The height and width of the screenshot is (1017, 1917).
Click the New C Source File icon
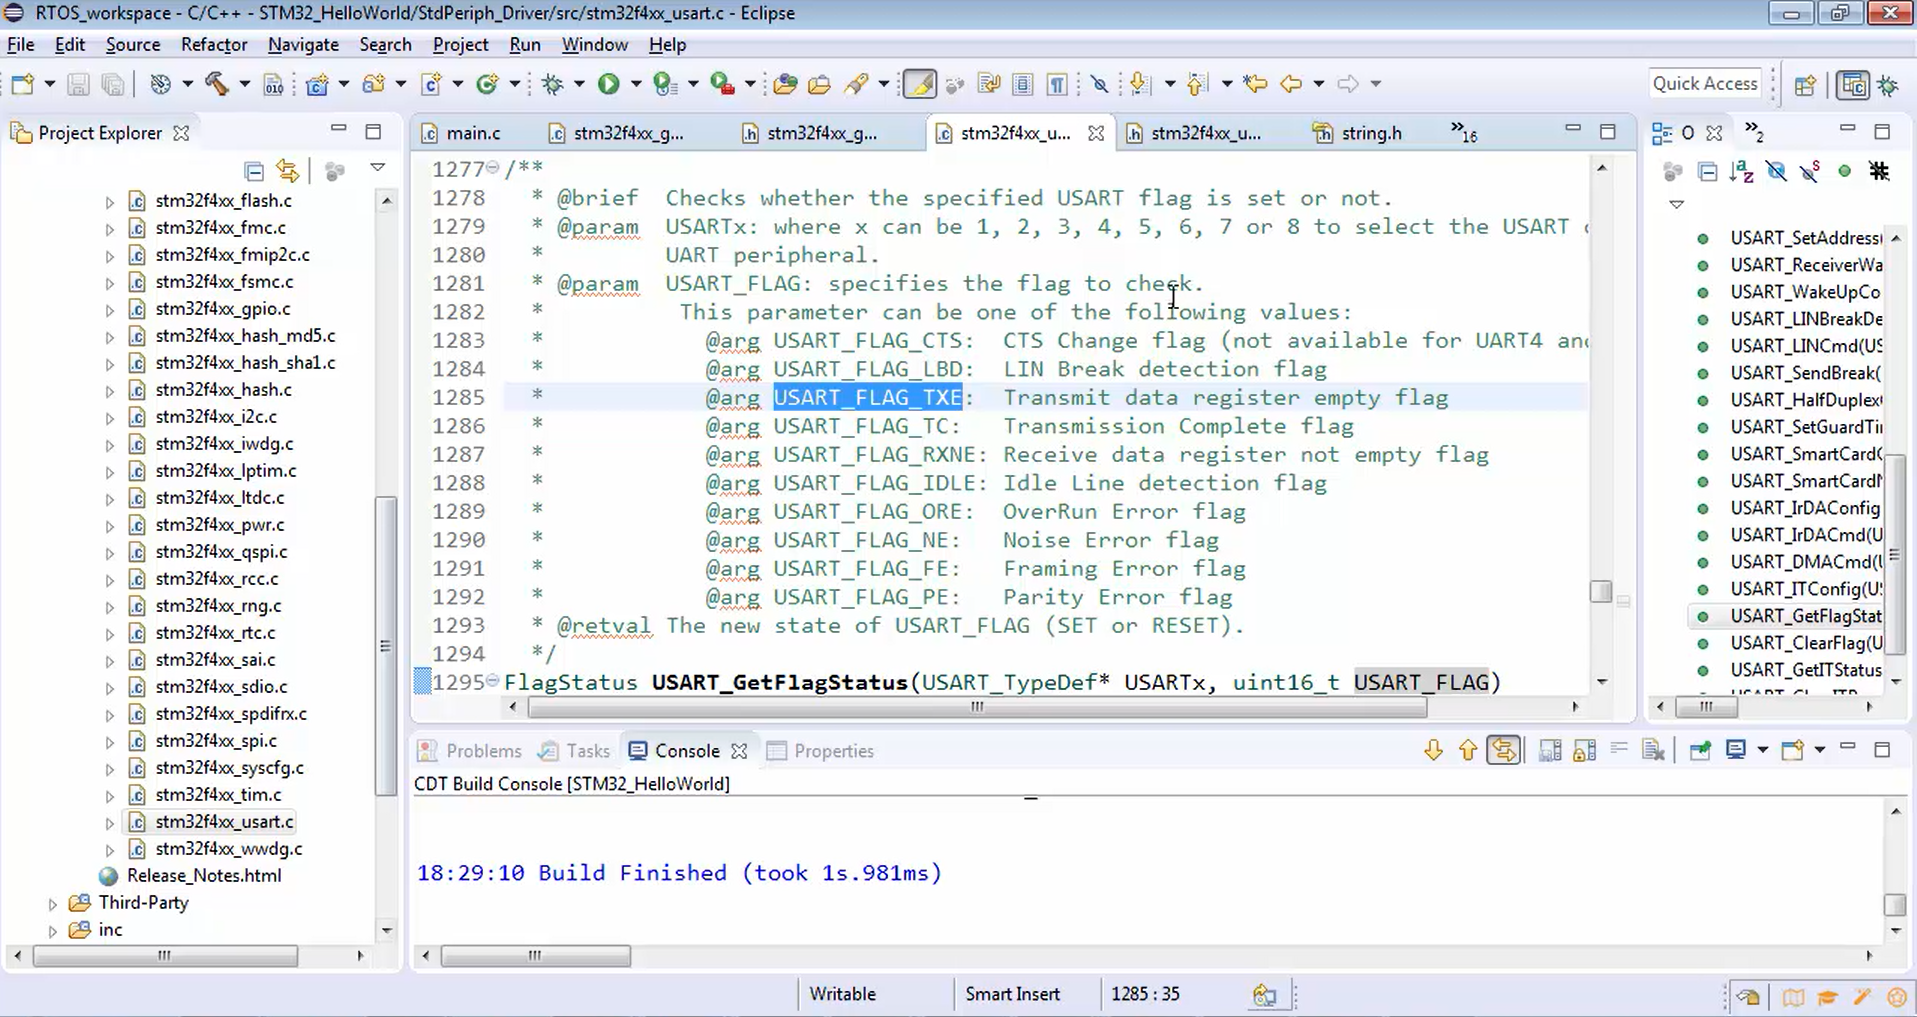click(431, 84)
